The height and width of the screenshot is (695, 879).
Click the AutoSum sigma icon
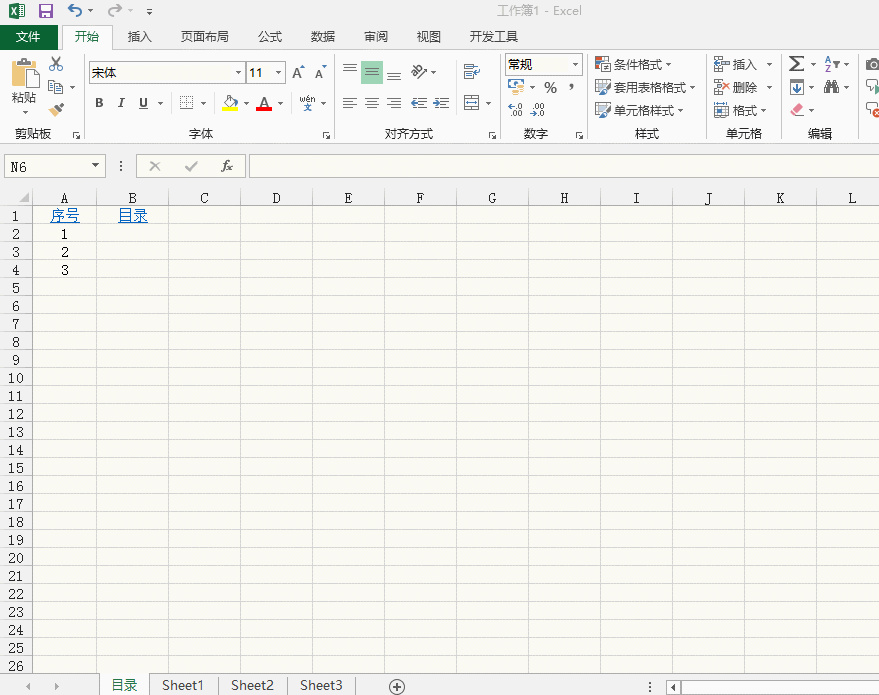[797, 64]
